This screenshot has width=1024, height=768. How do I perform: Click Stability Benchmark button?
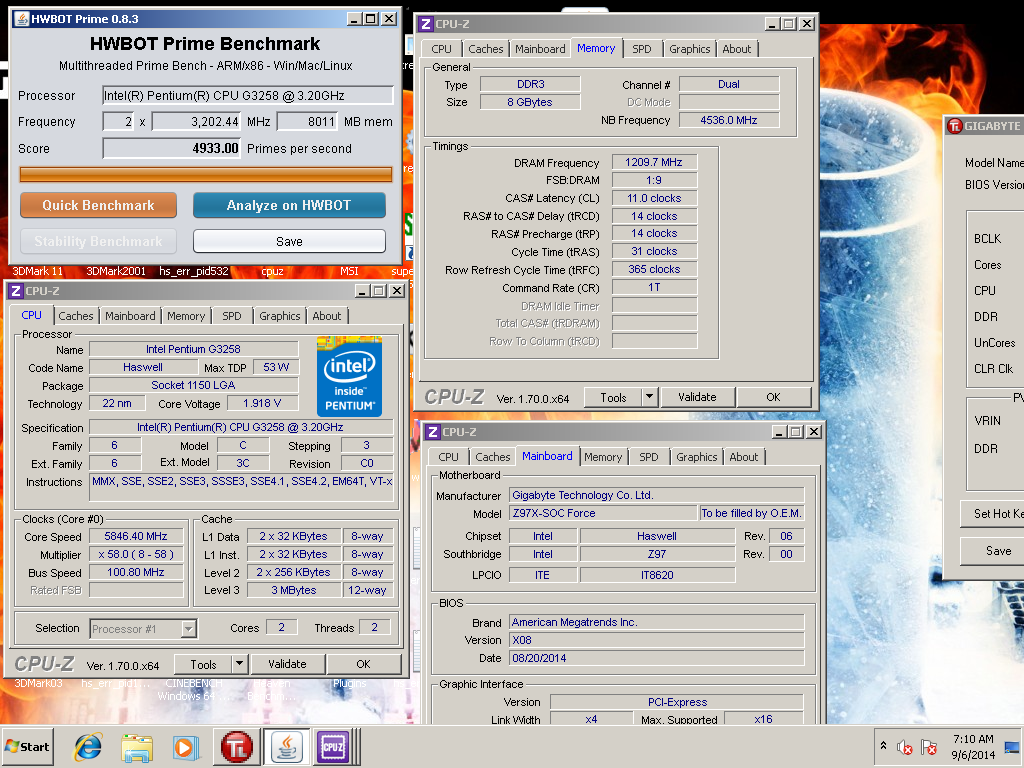[x=99, y=241]
